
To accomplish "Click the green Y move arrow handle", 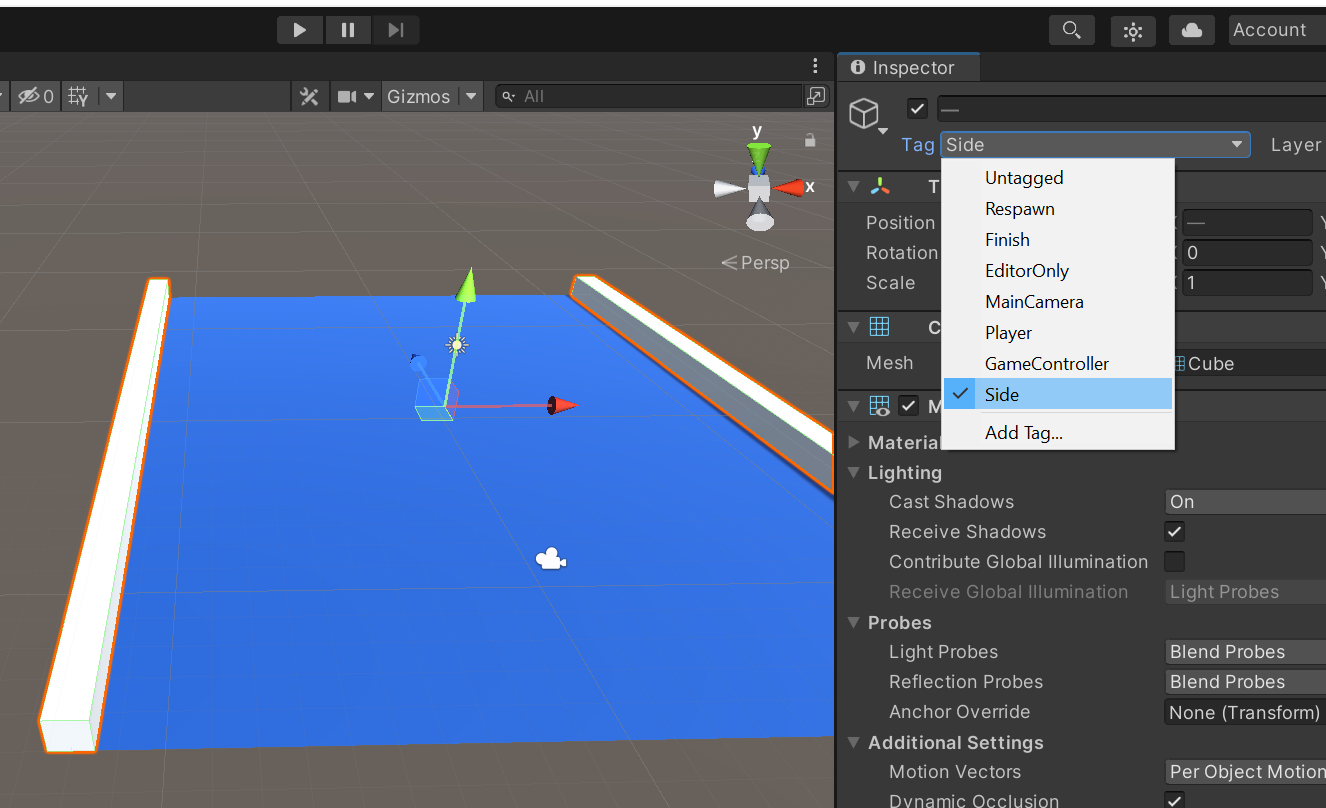I will pos(465,284).
